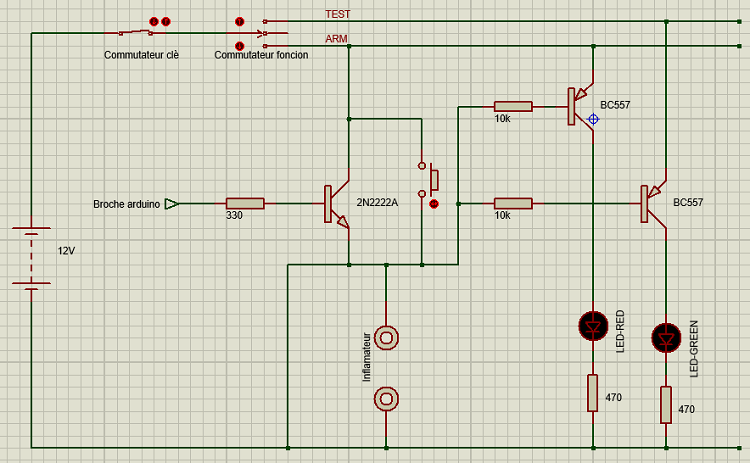Screen dimensions: 750x463
Task: Actuate the push button beside 2N2222A
Action: [428, 180]
